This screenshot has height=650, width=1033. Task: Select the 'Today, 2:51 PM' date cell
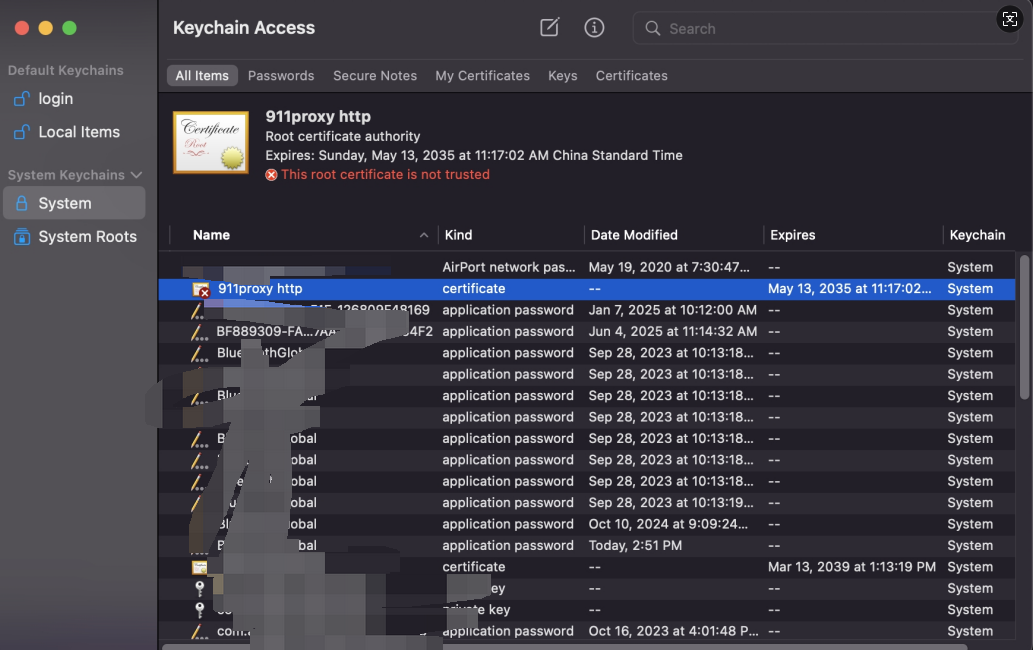(635, 545)
